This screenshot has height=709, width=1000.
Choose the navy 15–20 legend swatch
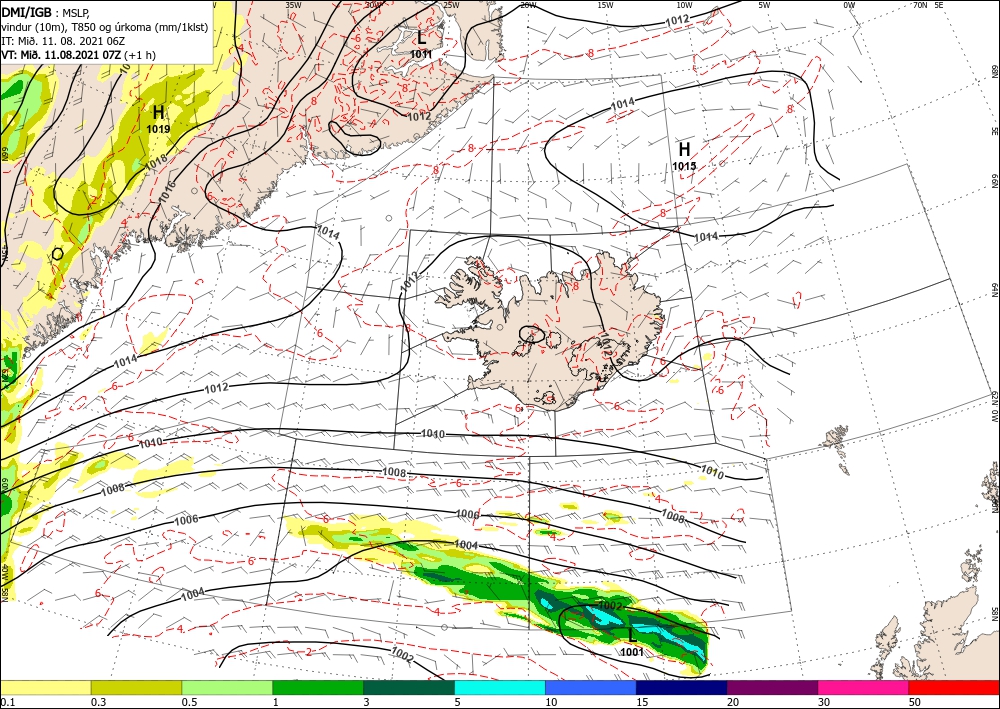[682, 687]
